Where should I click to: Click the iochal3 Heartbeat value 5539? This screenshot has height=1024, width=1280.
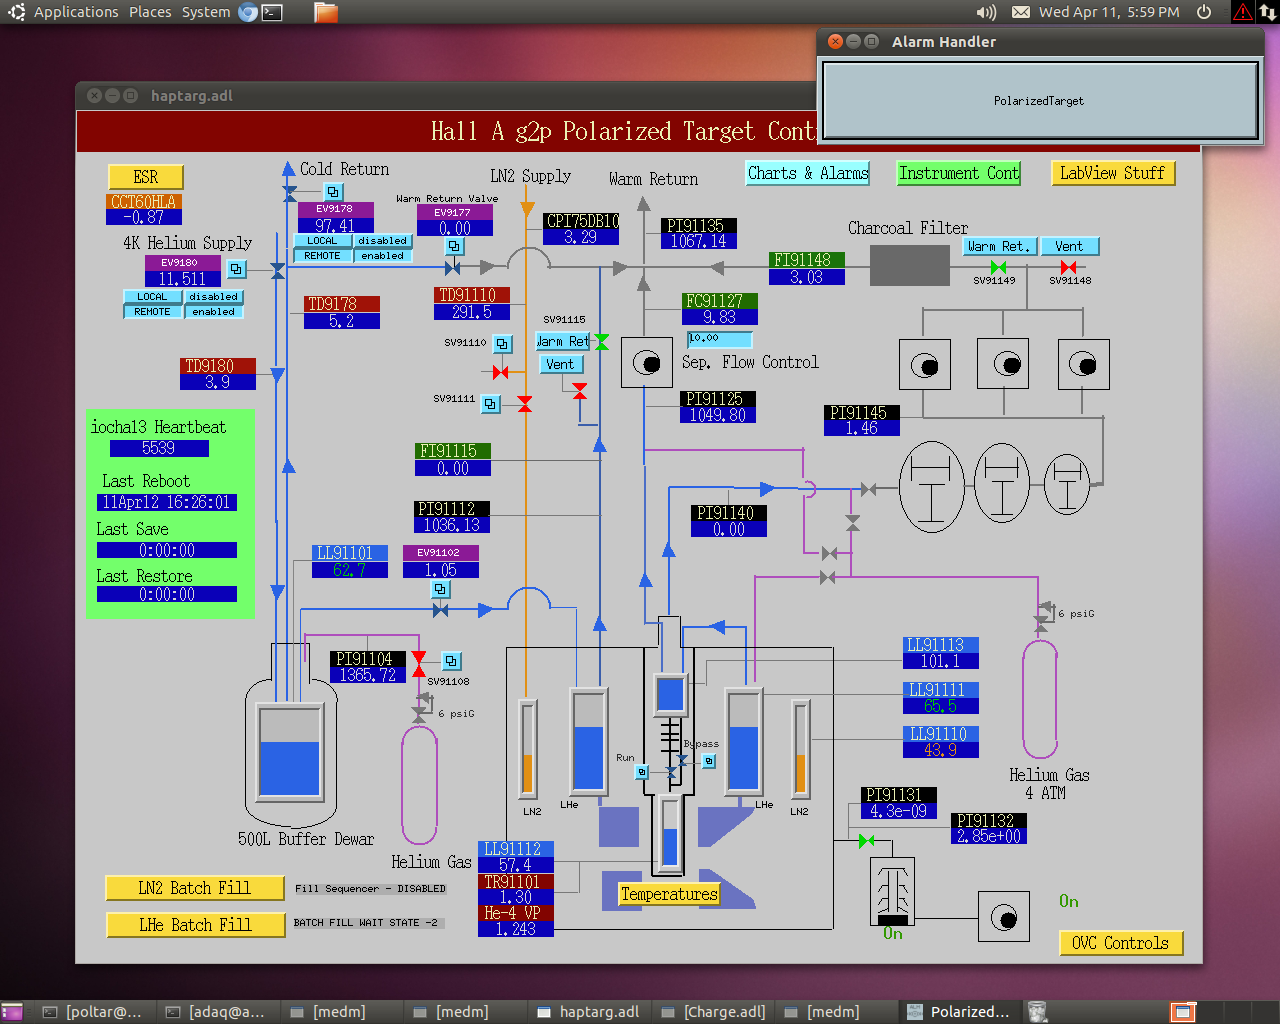coord(159,448)
